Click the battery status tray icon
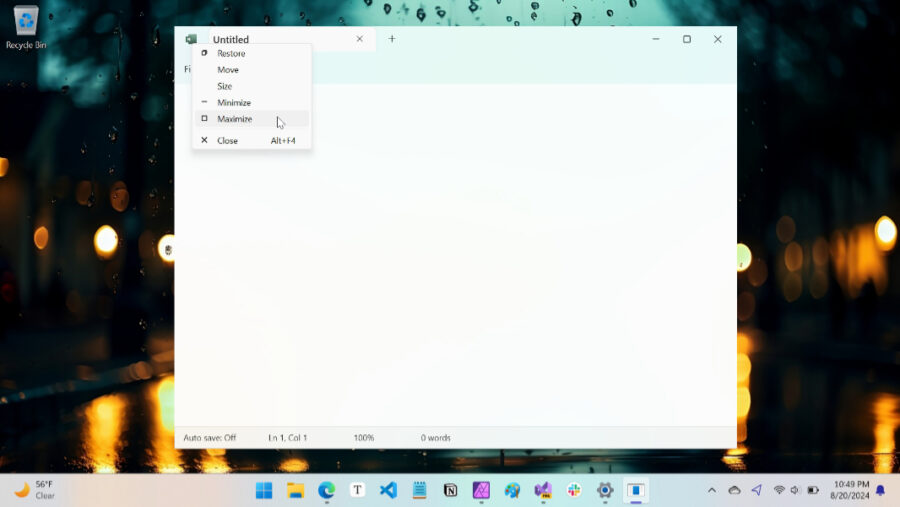The width and height of the screenshot is (900, 507). tap(813, 490)
